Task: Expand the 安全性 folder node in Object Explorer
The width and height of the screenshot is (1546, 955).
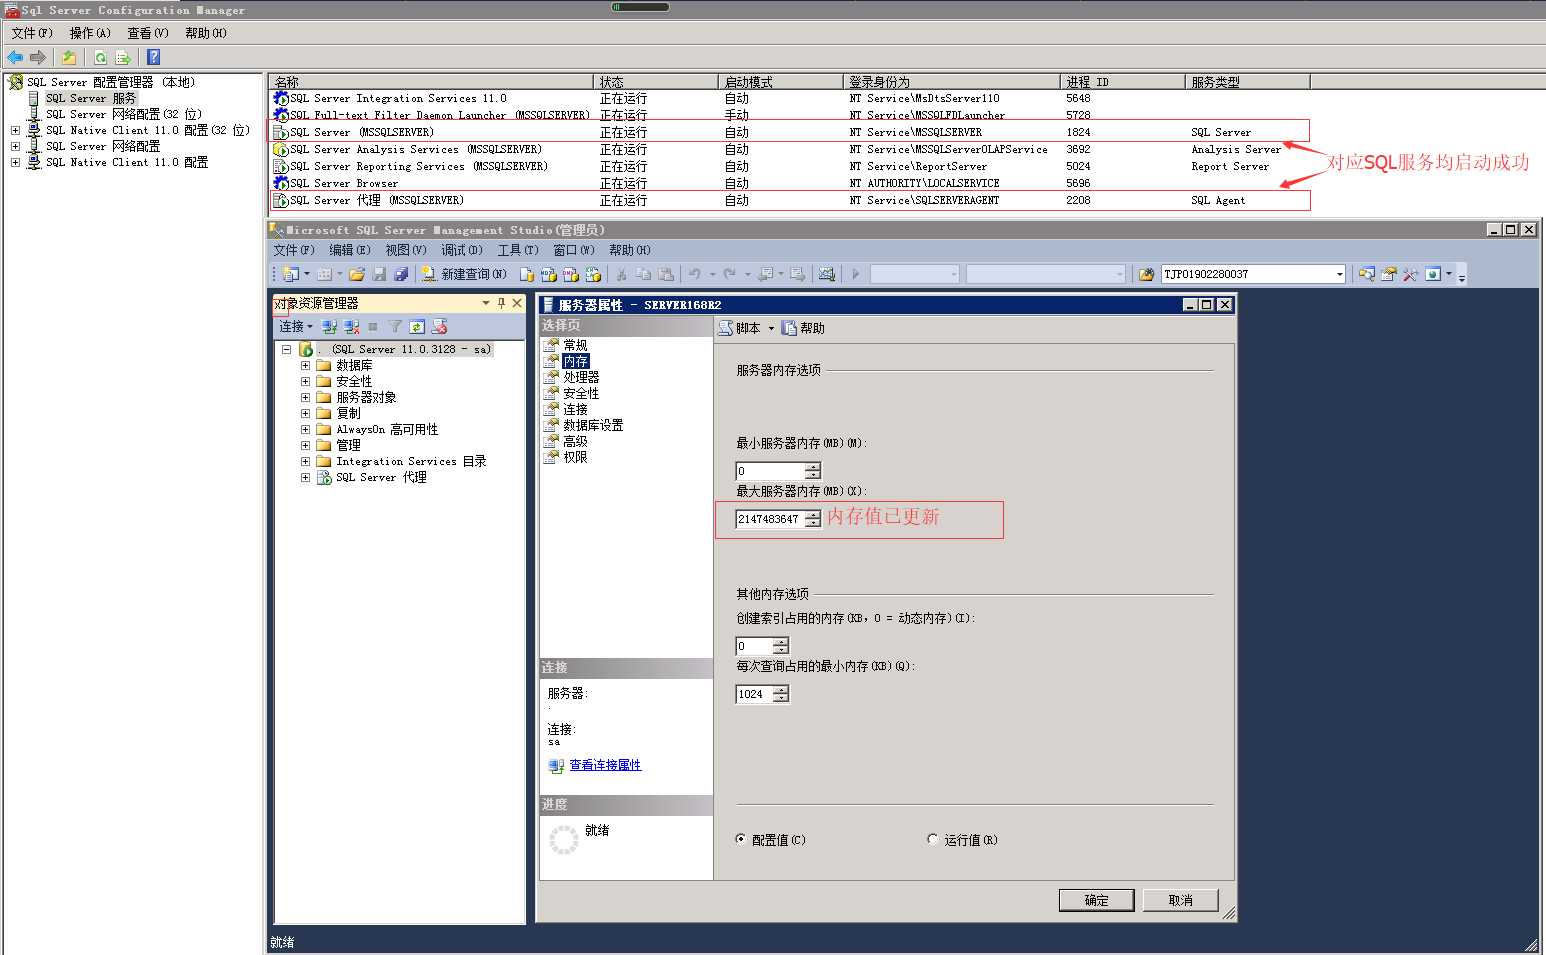Action: (x=306, y=382)
